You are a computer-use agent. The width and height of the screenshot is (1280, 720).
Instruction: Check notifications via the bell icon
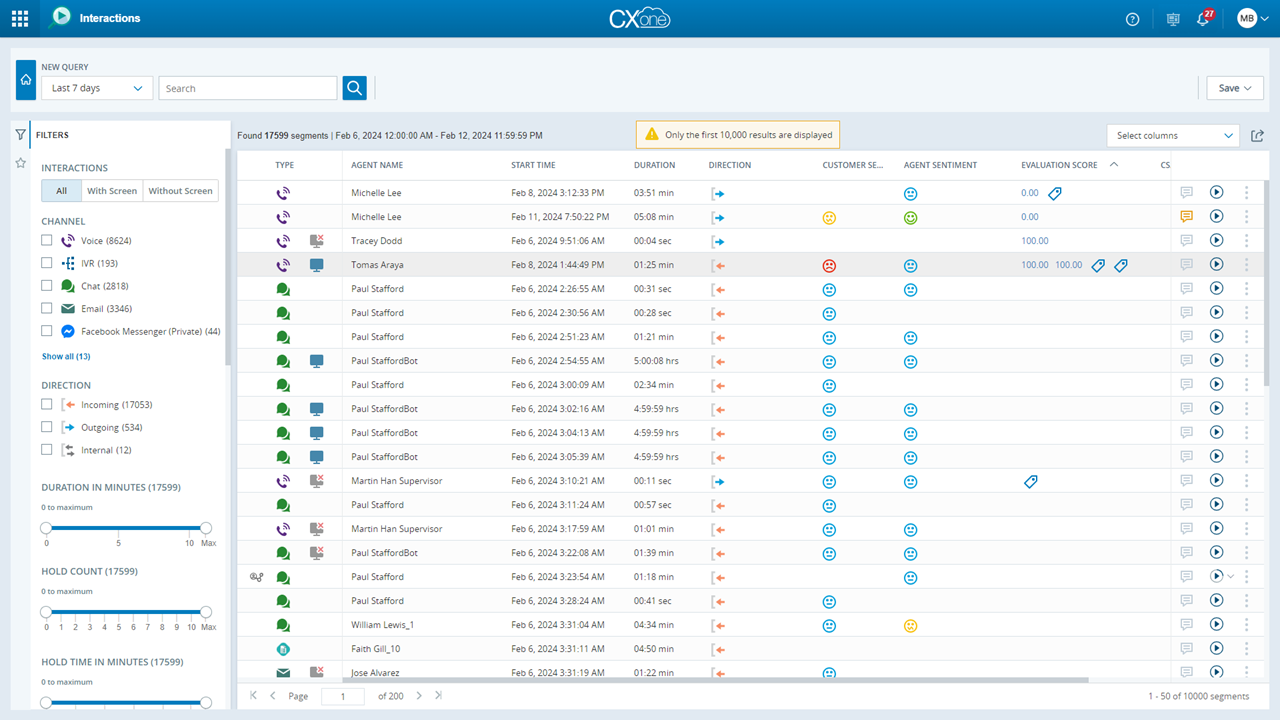[x=1203, y=18]
